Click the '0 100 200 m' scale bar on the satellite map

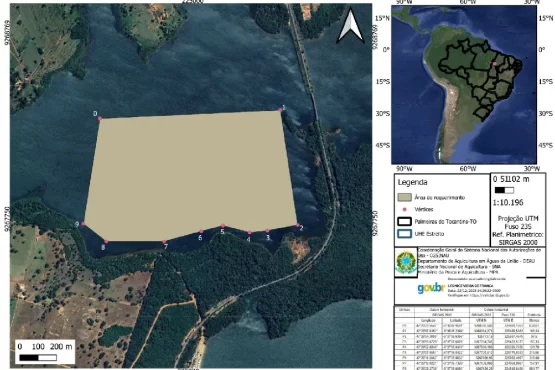45,352
